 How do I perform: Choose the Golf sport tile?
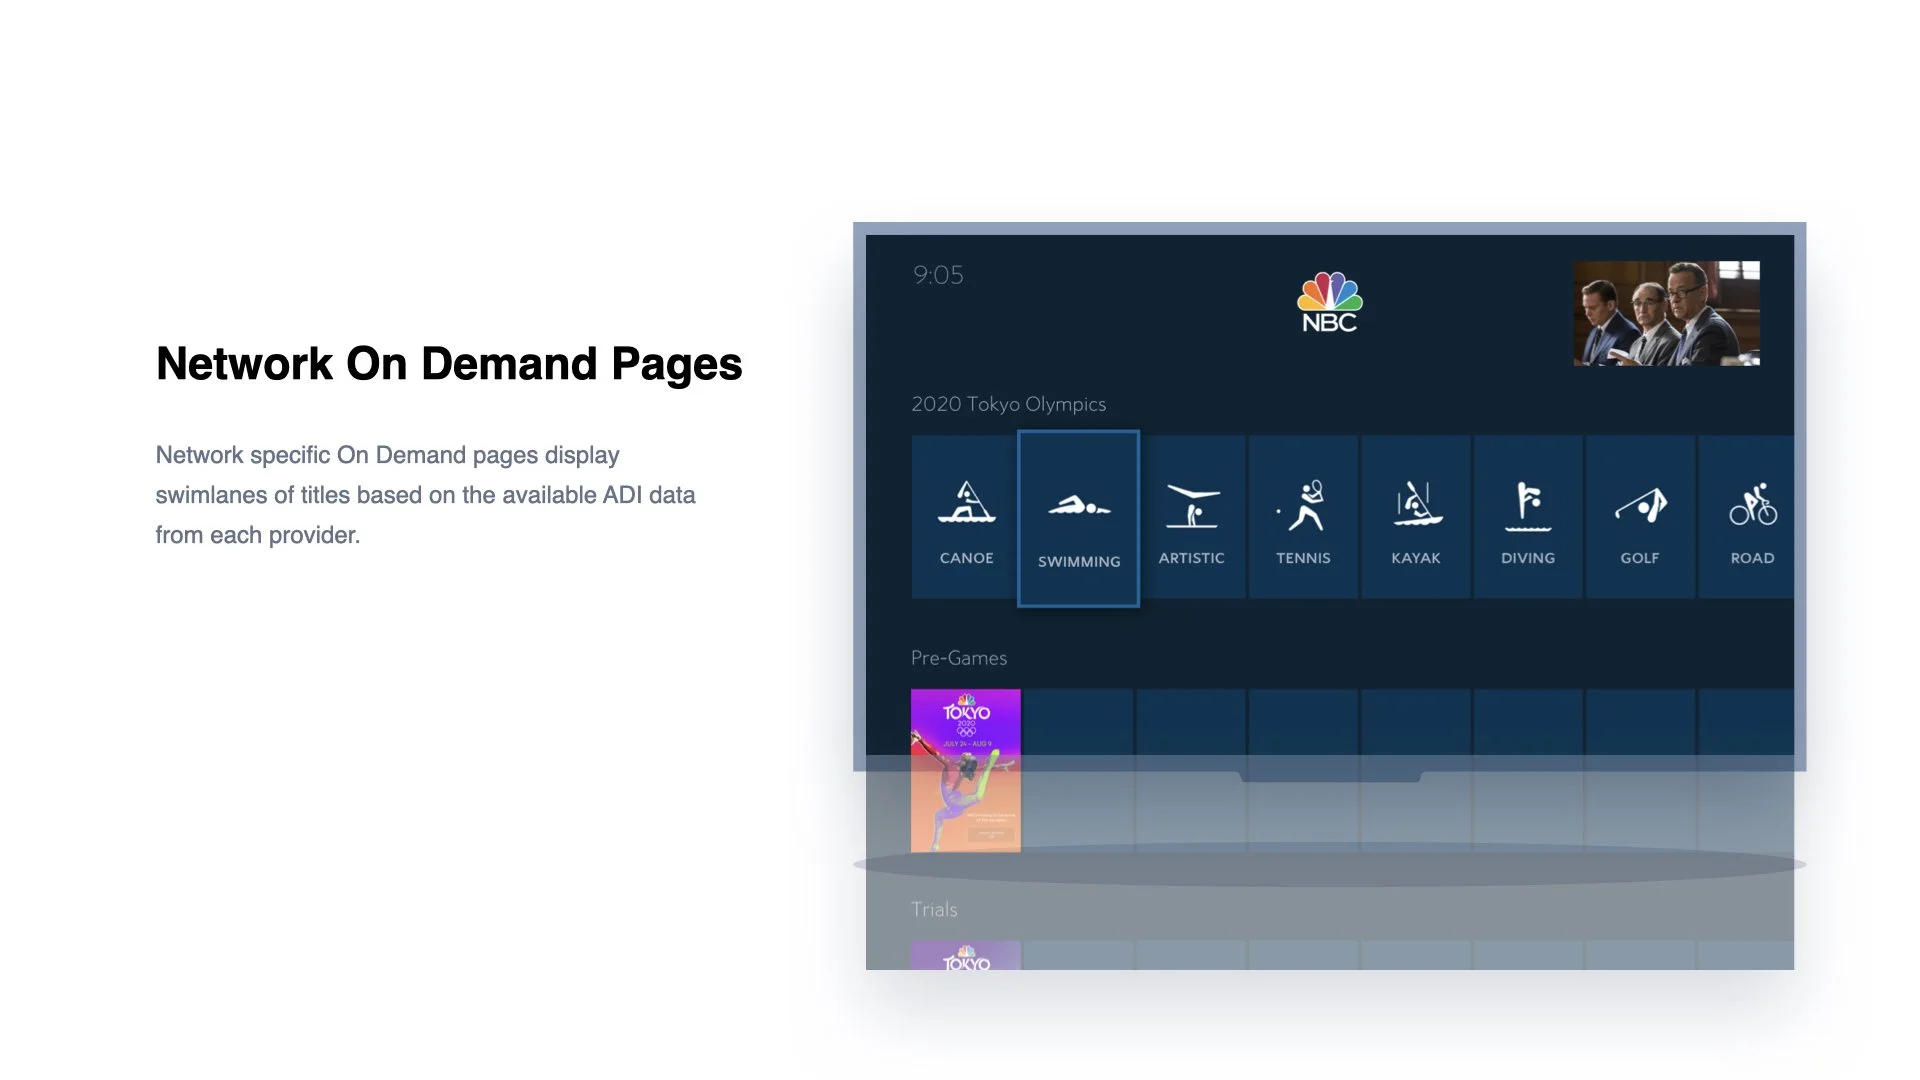point(1640,516)
